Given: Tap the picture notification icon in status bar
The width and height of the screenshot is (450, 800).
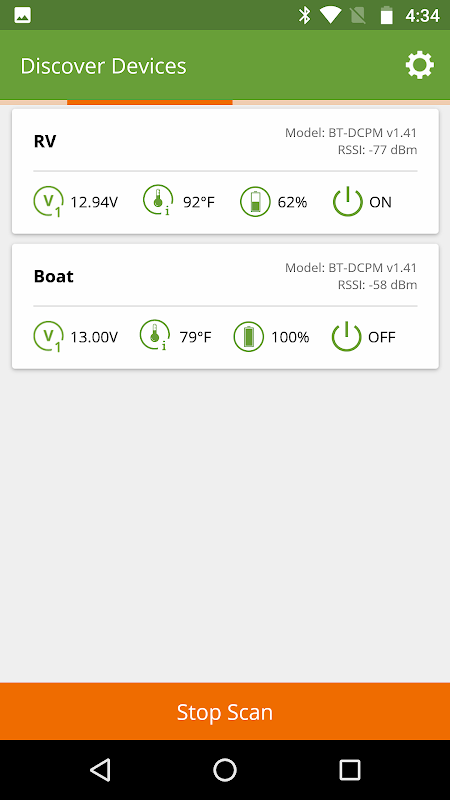Looking at the screenshot, I should pyautogui.click(x=22, y=15).
